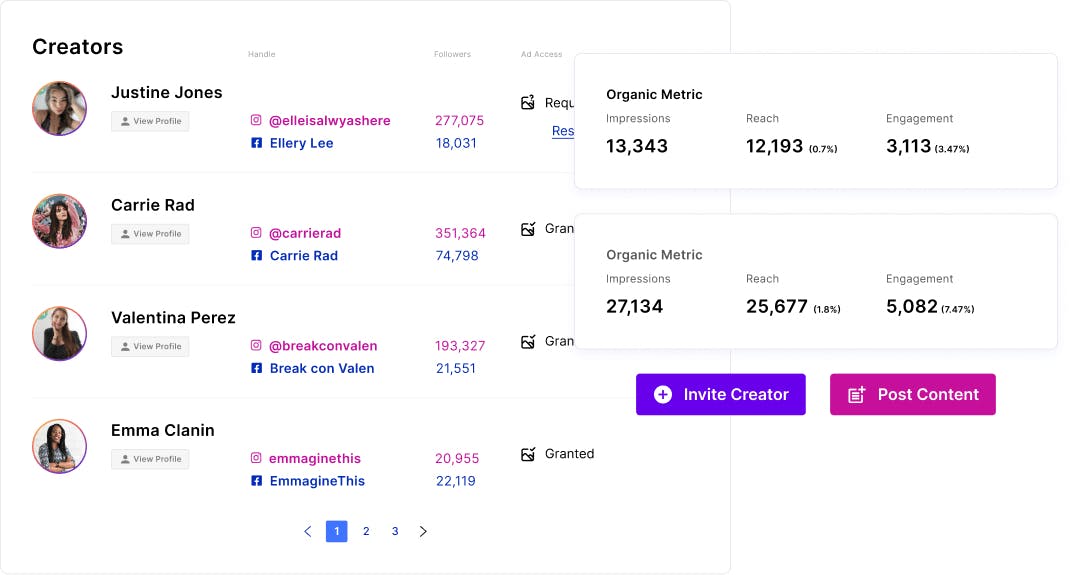The width and height of the screenshot is (1070, 575).
Task: Go to previous page using left chevron
Action: [x=308, y=531]
